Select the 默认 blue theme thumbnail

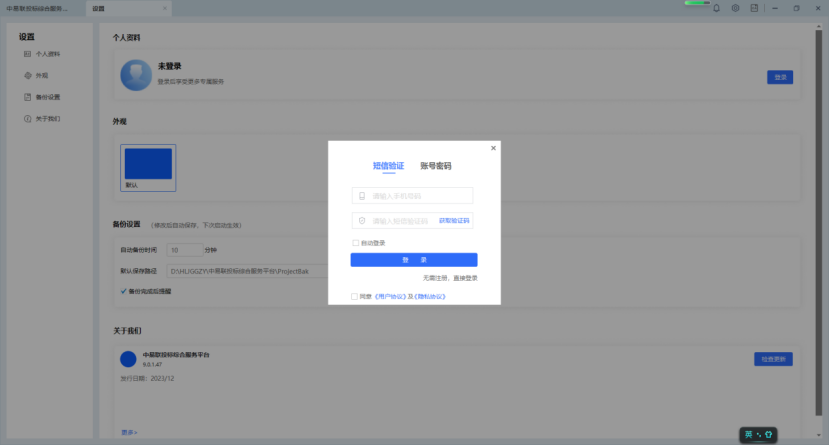[x=148, y=167]
